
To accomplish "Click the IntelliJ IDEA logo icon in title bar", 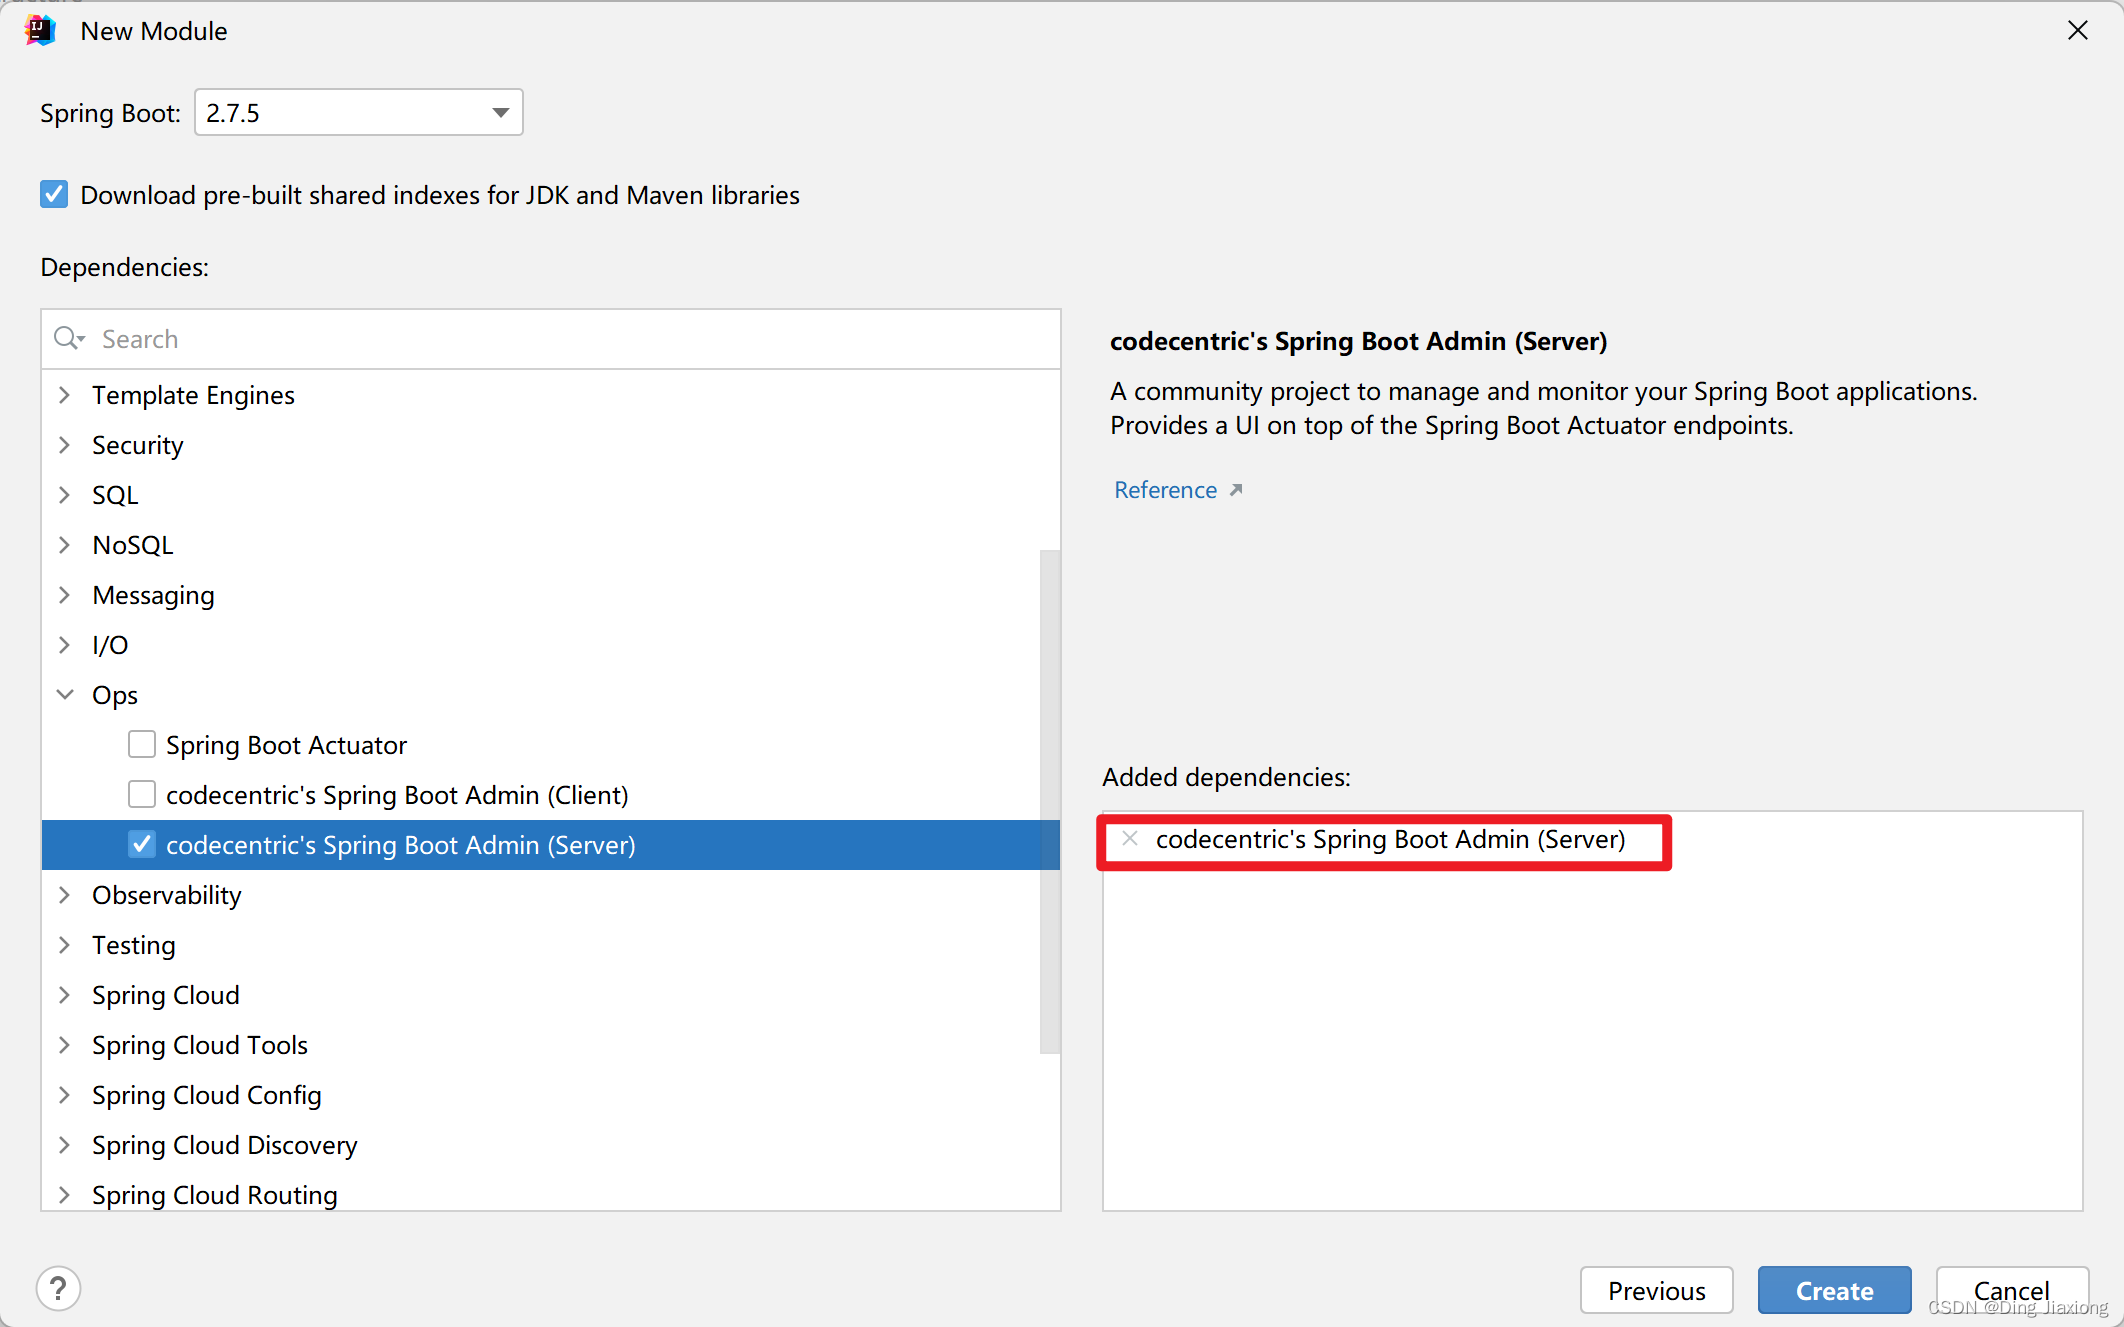I will coord(40,31).
